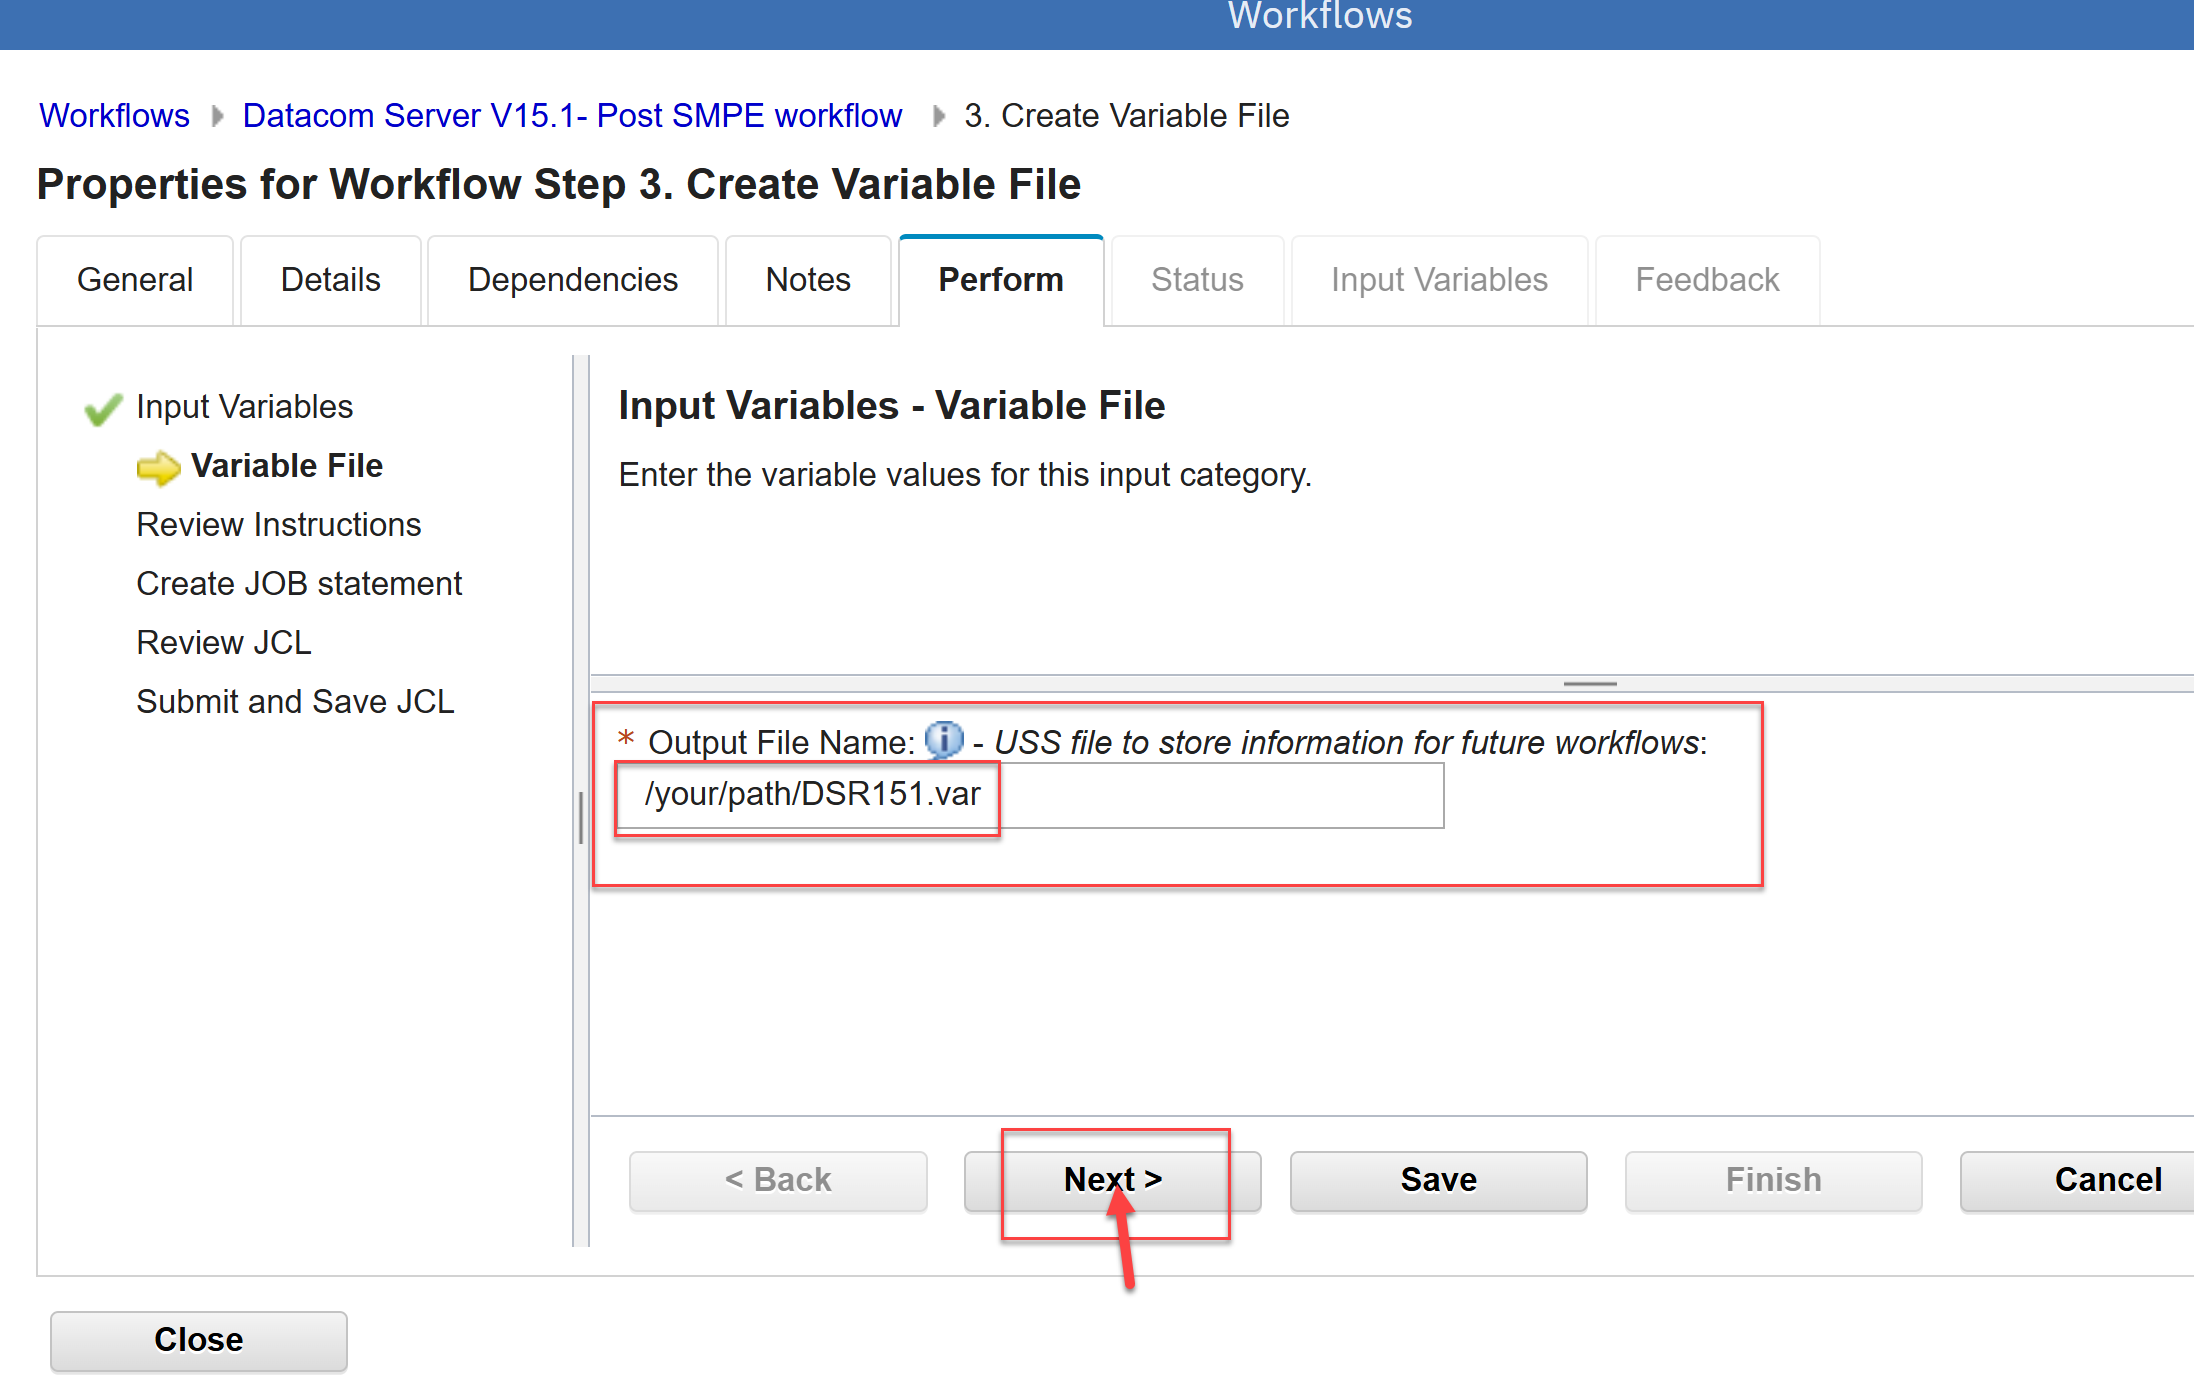Open the Dependencies tab
Viewport: 2194px width, 1392px height.
coord(572,280)
